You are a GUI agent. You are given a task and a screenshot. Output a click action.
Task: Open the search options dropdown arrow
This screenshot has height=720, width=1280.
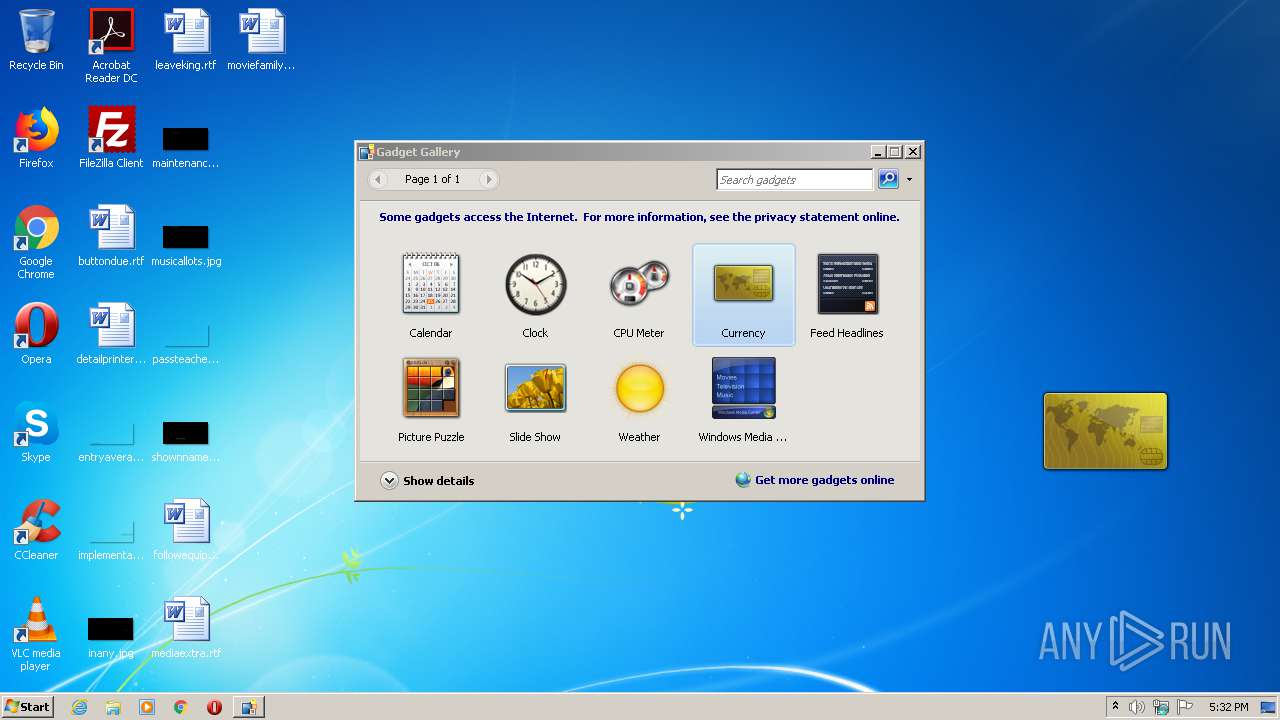[x=909, y=180]
